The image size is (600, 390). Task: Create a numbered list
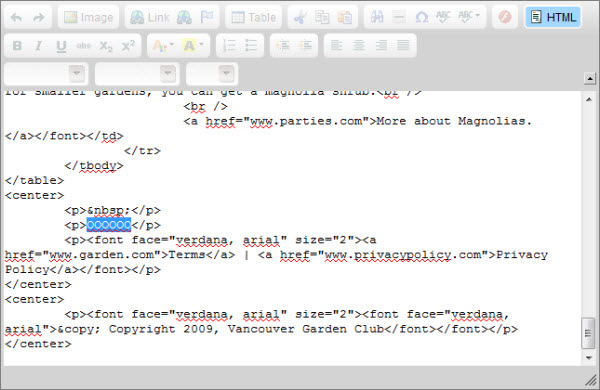pyautogui.click(x=229, y=46)
